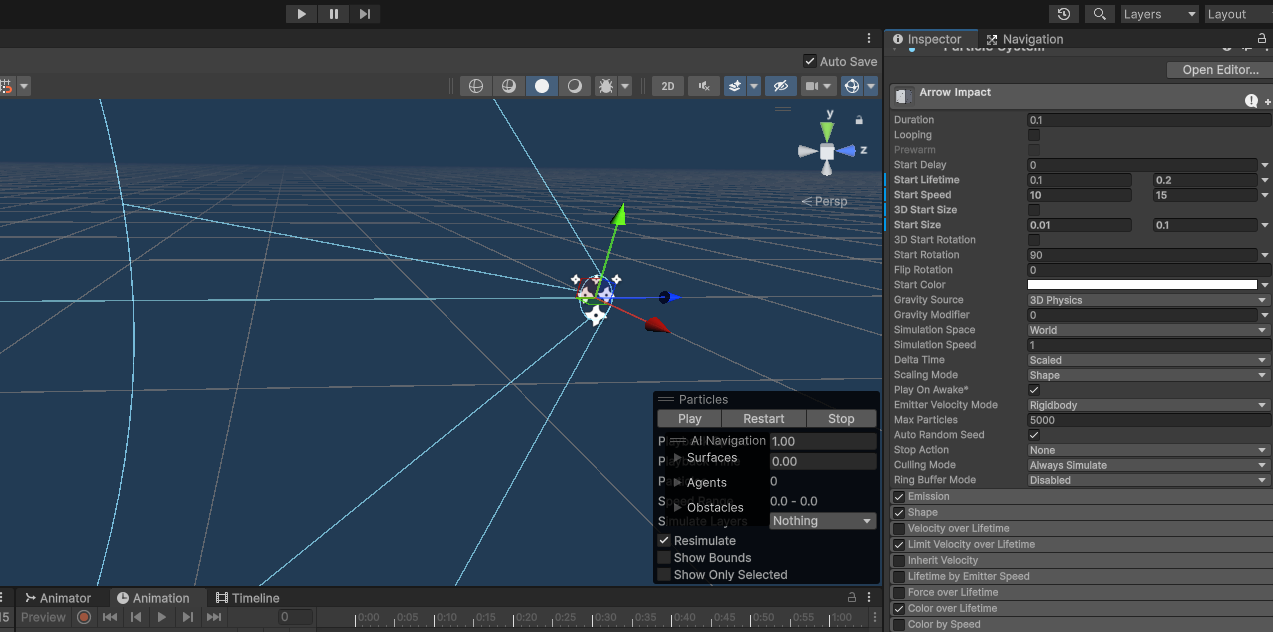Toggle hidden objects visibility eye icon
1273x632 pixels.
click(782, 86)
